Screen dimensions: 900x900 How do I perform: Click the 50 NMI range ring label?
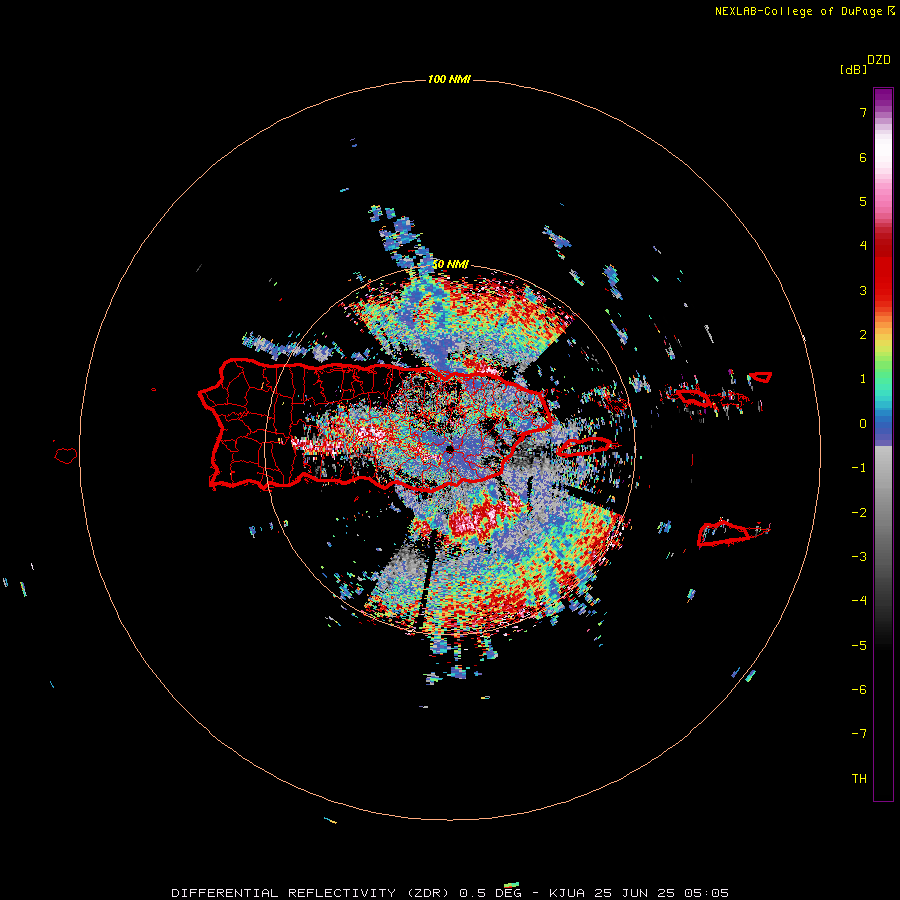[x=450, y=265]
